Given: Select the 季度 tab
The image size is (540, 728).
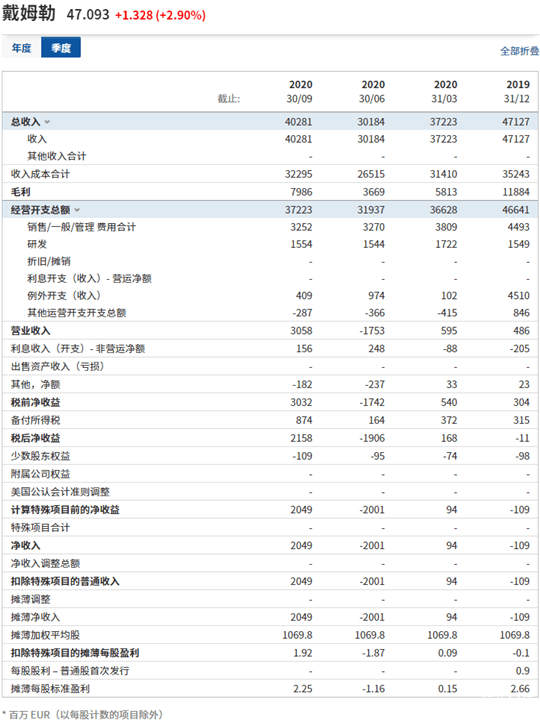Looking at the screenshot, I should 61,48.
